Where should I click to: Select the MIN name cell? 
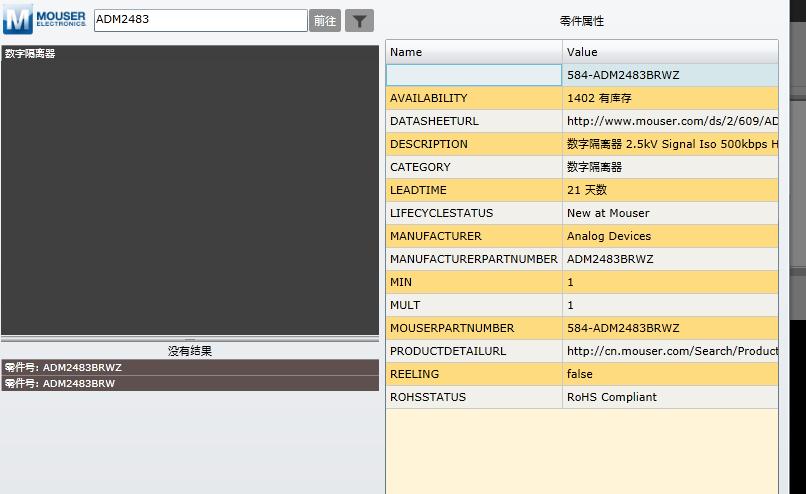pos(474,282)
